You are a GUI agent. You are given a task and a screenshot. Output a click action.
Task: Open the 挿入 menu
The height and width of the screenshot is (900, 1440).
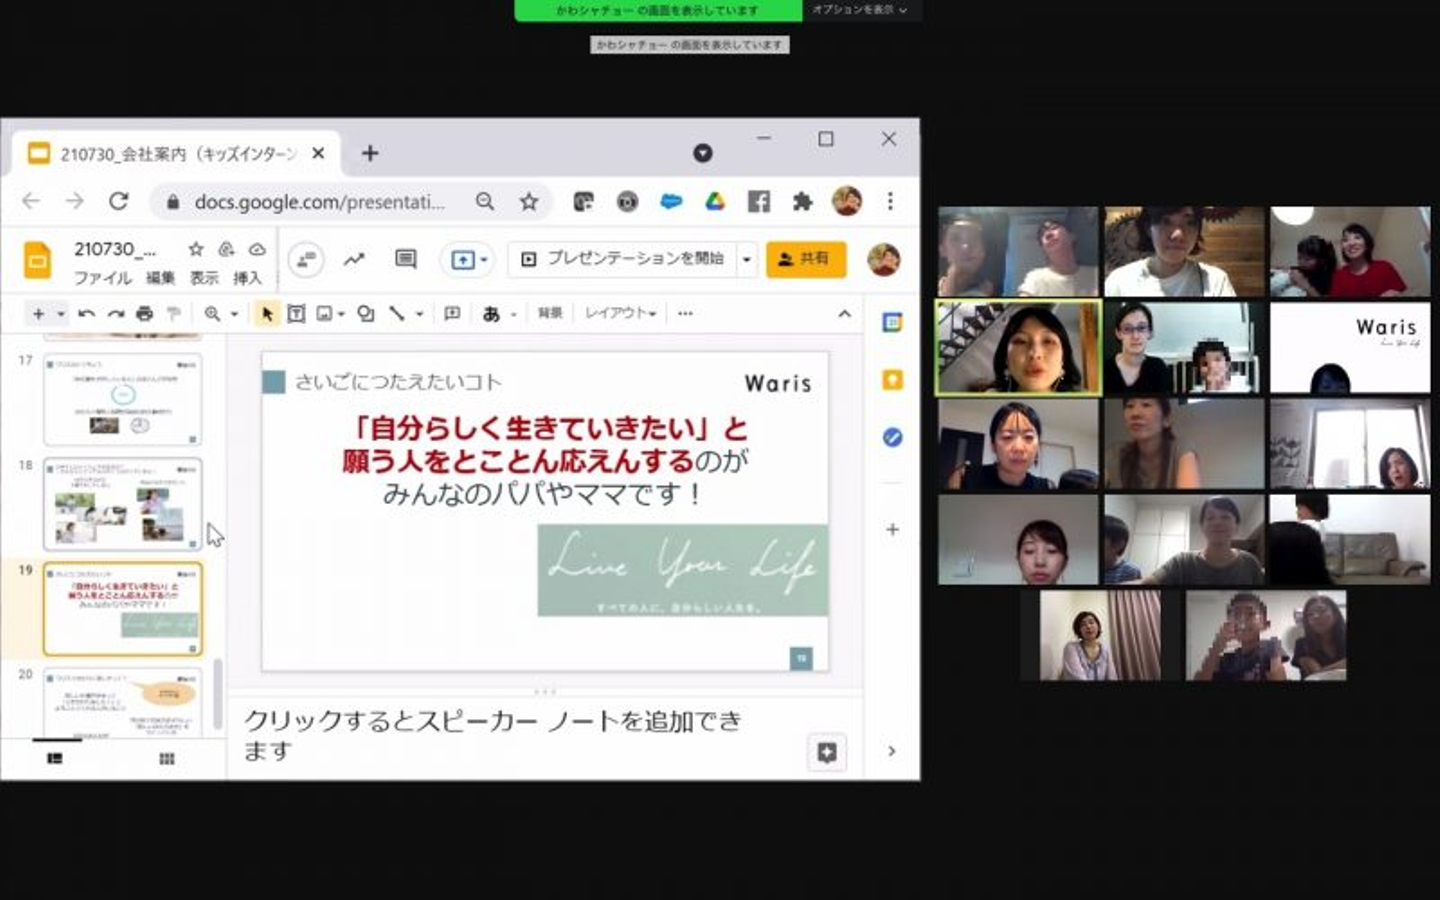click(x=247, y=278)
